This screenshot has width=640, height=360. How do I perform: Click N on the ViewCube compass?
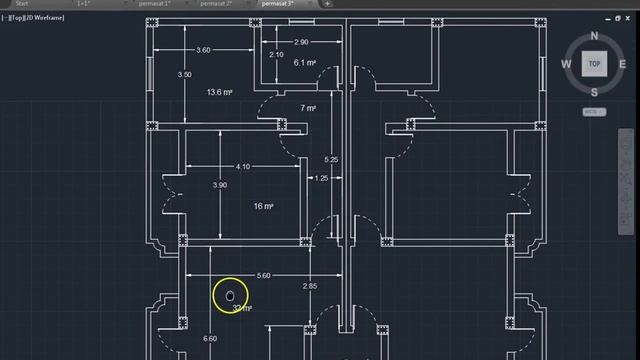(594, 36)
